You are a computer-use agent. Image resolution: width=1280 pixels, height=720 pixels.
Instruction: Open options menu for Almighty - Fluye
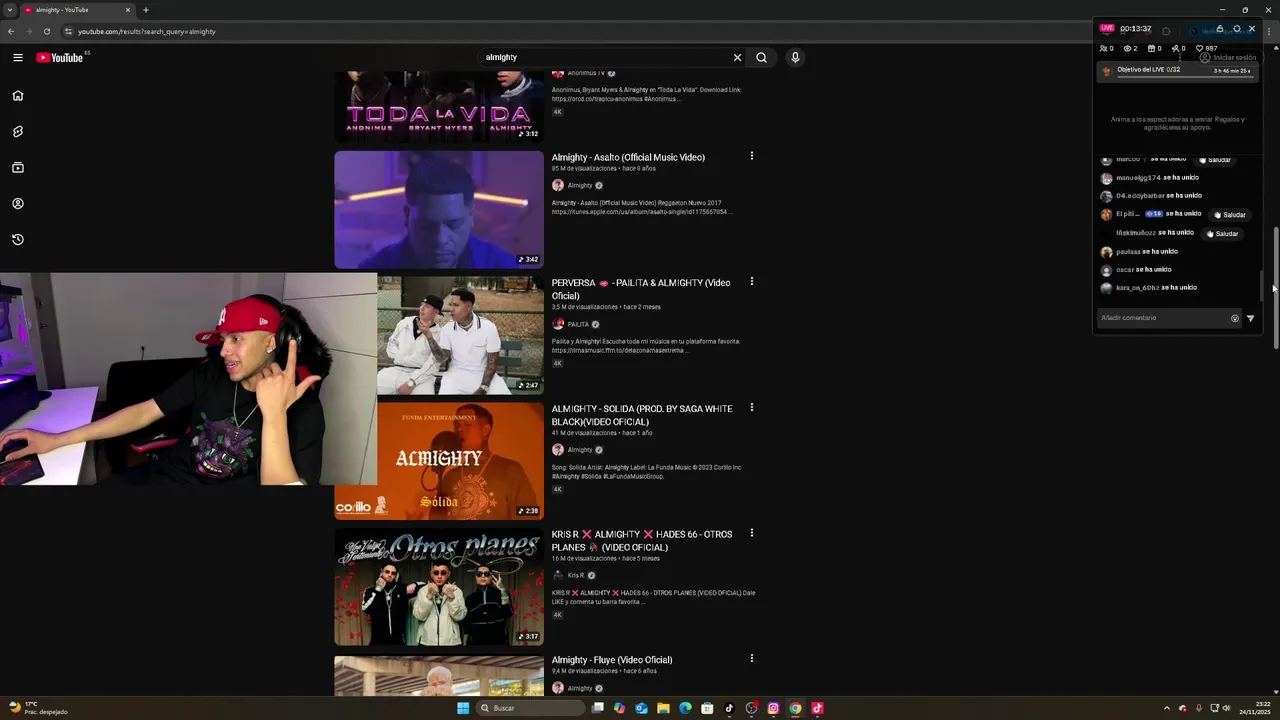[x=751, y=659]
